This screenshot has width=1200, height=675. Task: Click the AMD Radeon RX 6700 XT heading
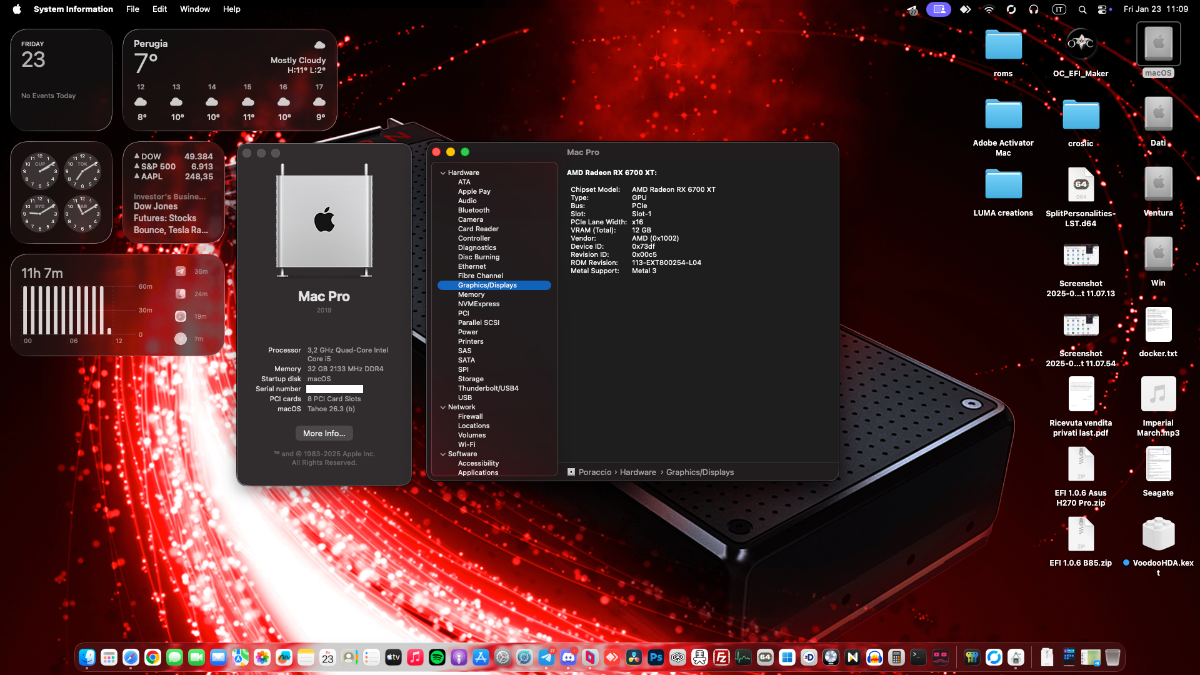[612, 173]
